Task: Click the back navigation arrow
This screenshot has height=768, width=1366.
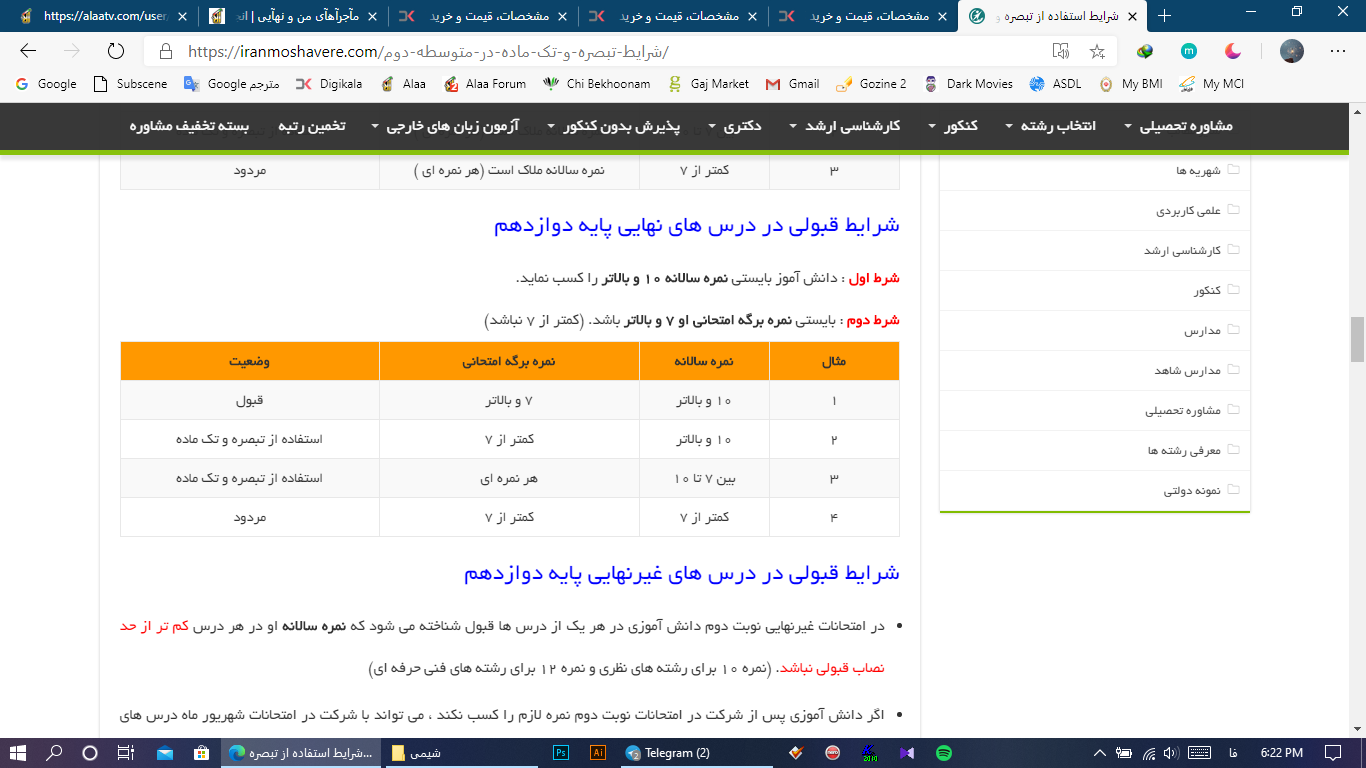Action: pos(28,51)
